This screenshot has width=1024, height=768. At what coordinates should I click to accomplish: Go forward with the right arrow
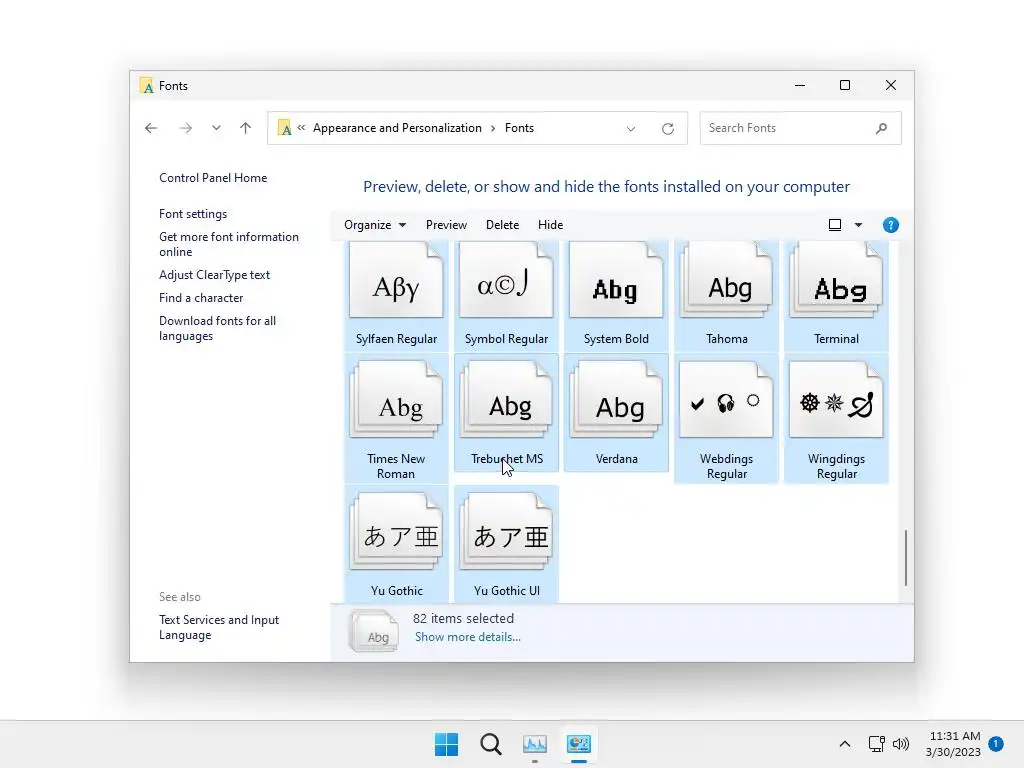pyautogui.click(x=185, y=128)
